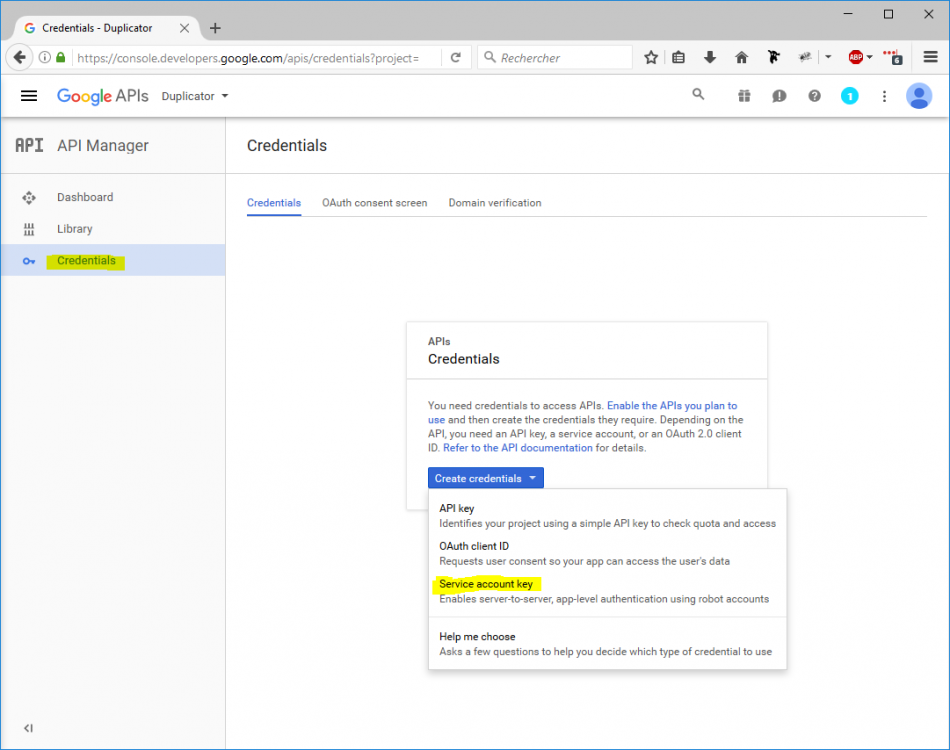Viewport: 950px width, 750px height.
Task: Switch to OAuth consent screen tab
Action: tap(374, 203)
